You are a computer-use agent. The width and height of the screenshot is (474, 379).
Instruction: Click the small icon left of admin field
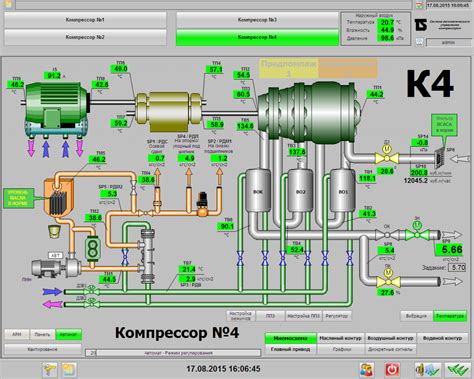pos(420,42)
